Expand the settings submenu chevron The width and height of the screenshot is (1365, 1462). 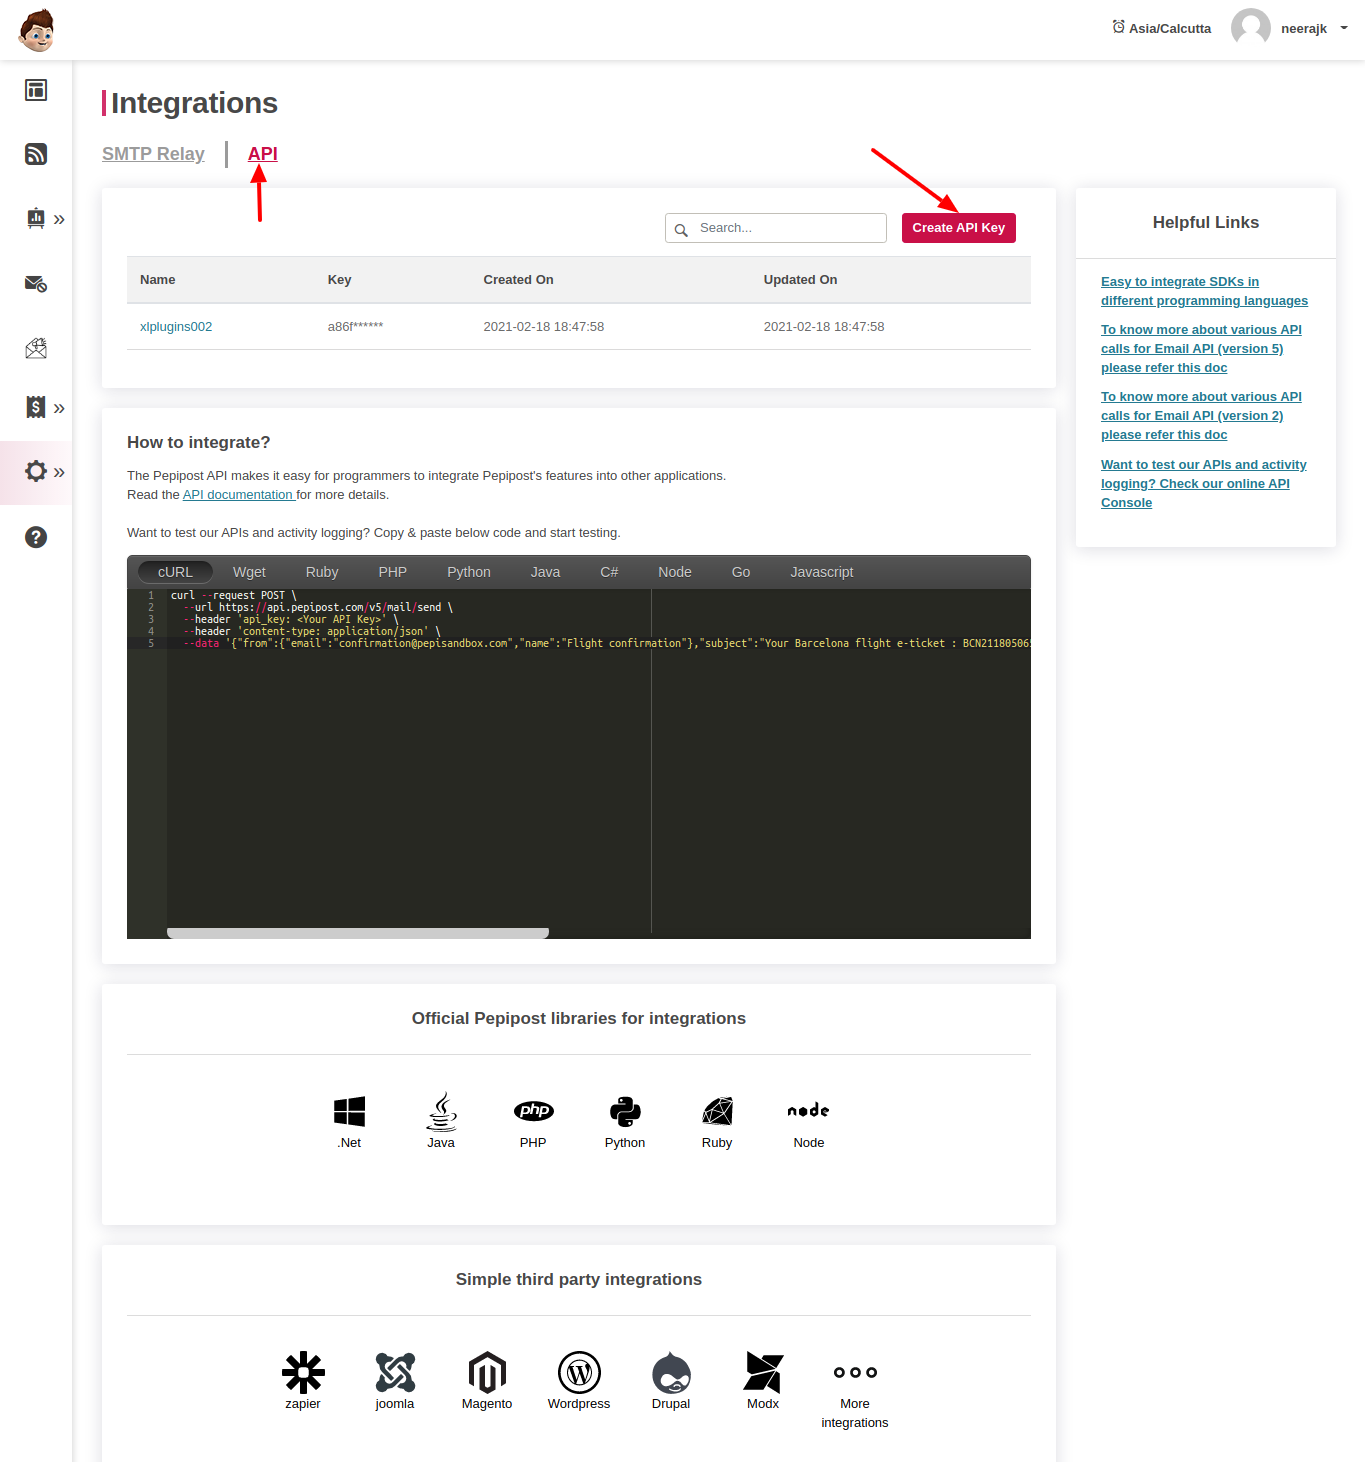pyautogui.click(x=59, y=472)
